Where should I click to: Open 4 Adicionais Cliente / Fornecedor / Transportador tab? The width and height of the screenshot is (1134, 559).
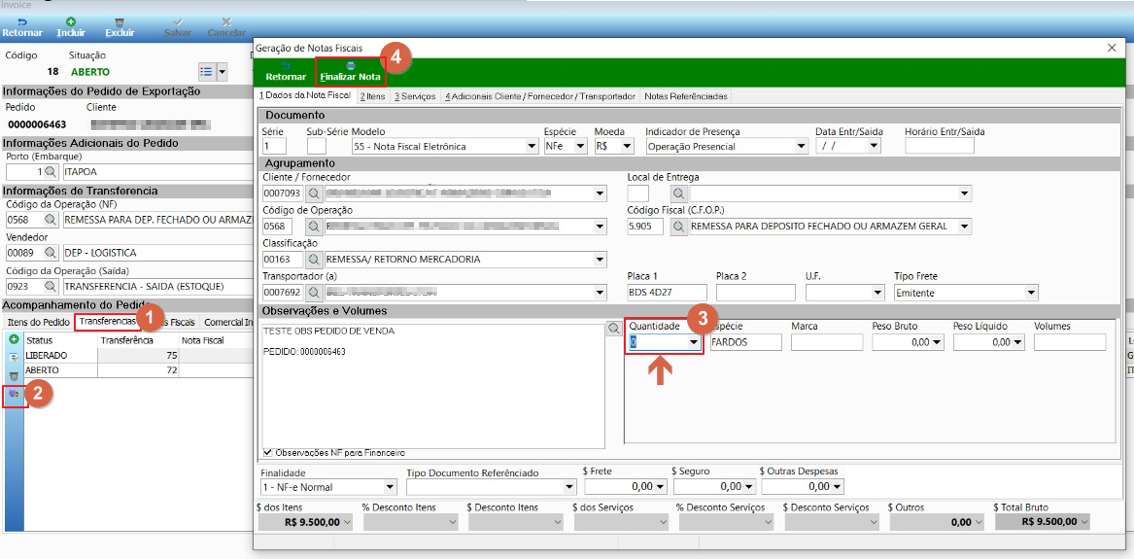click(540, 95)
